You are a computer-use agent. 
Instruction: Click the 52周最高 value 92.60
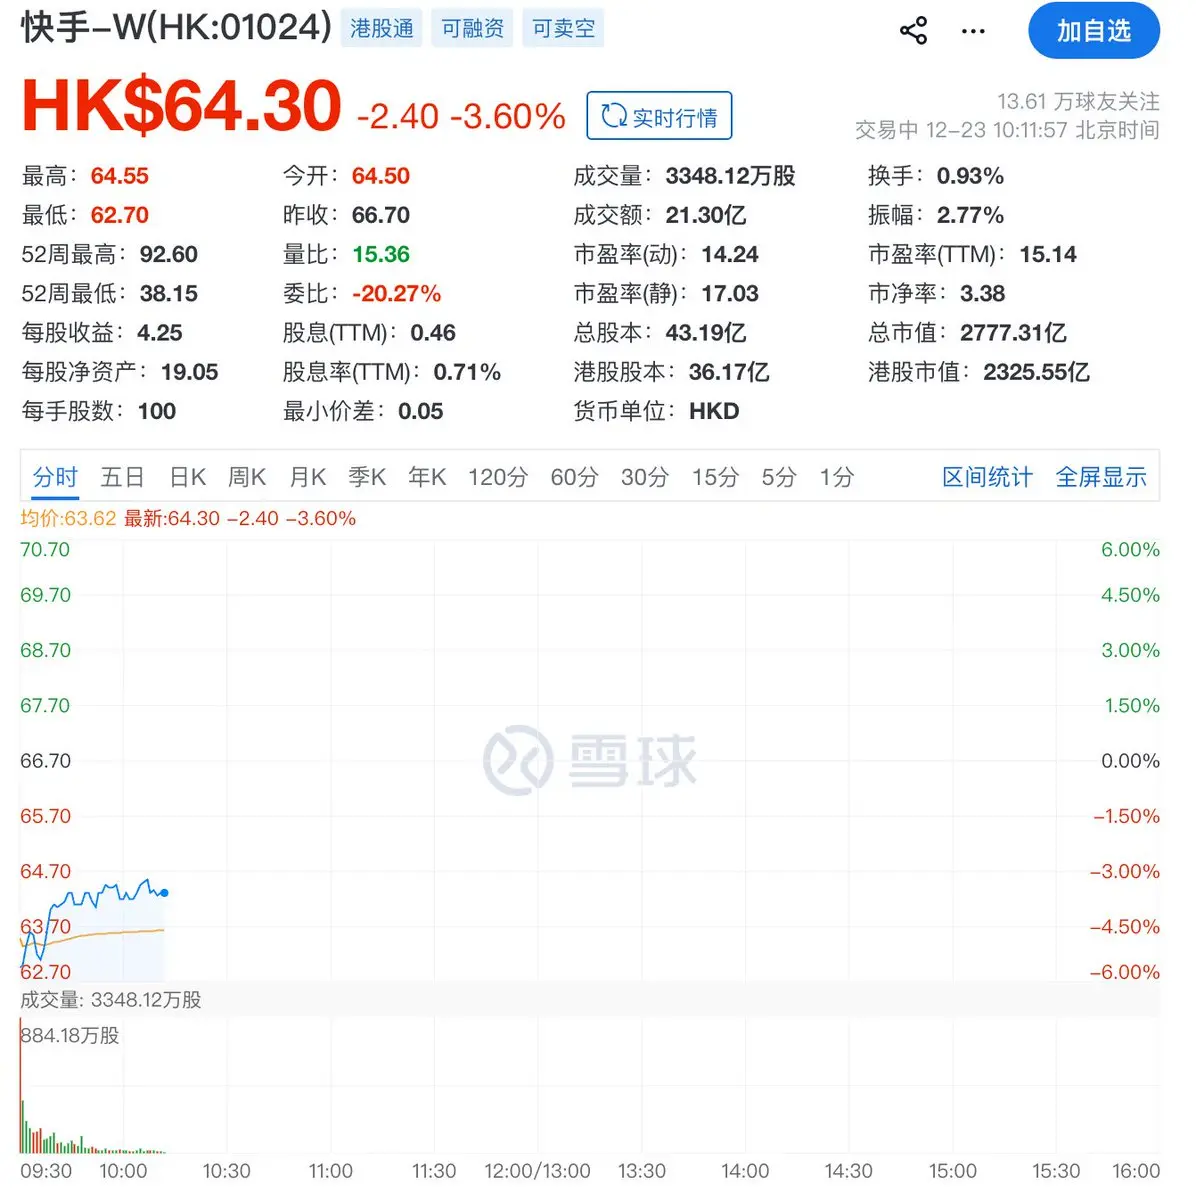(168, 254)
